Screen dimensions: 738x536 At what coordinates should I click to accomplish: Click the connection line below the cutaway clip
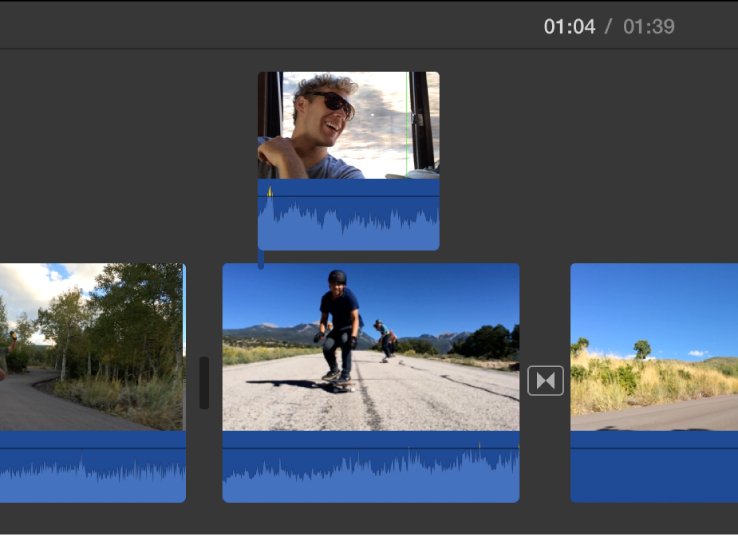261,260
